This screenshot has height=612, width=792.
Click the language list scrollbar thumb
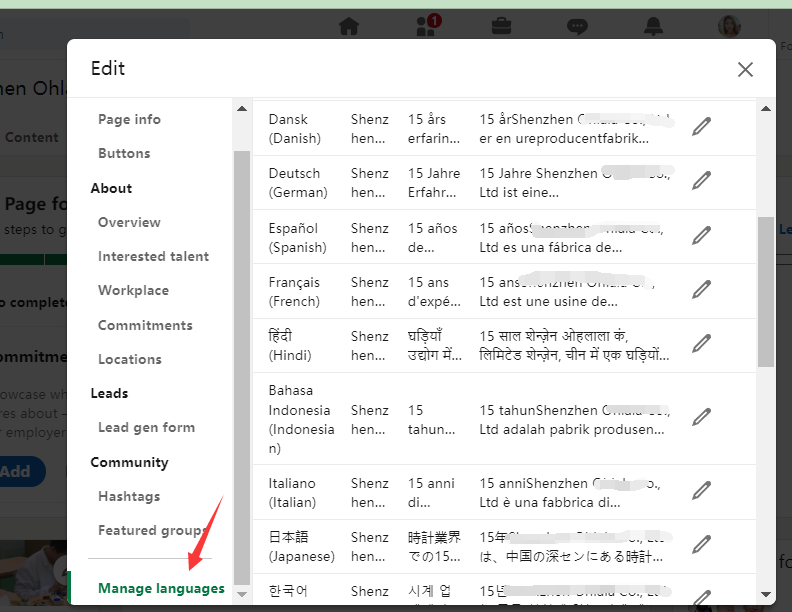click(x=766, y=292)
